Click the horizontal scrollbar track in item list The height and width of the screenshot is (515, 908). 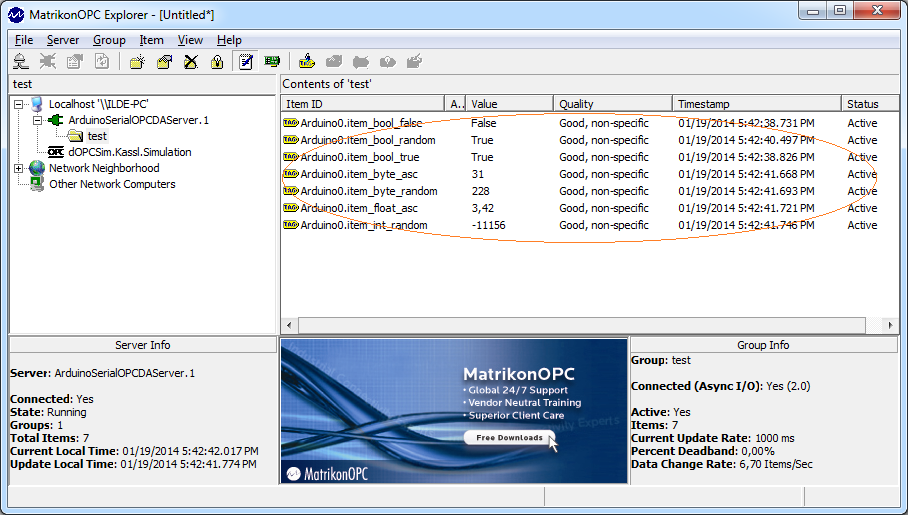[x=582, y=325]
